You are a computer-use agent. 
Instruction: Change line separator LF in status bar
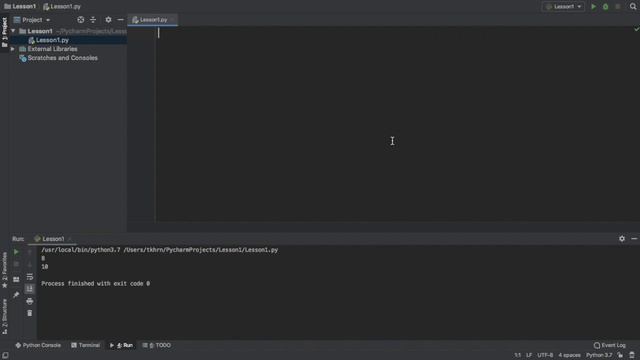point(529,355)
